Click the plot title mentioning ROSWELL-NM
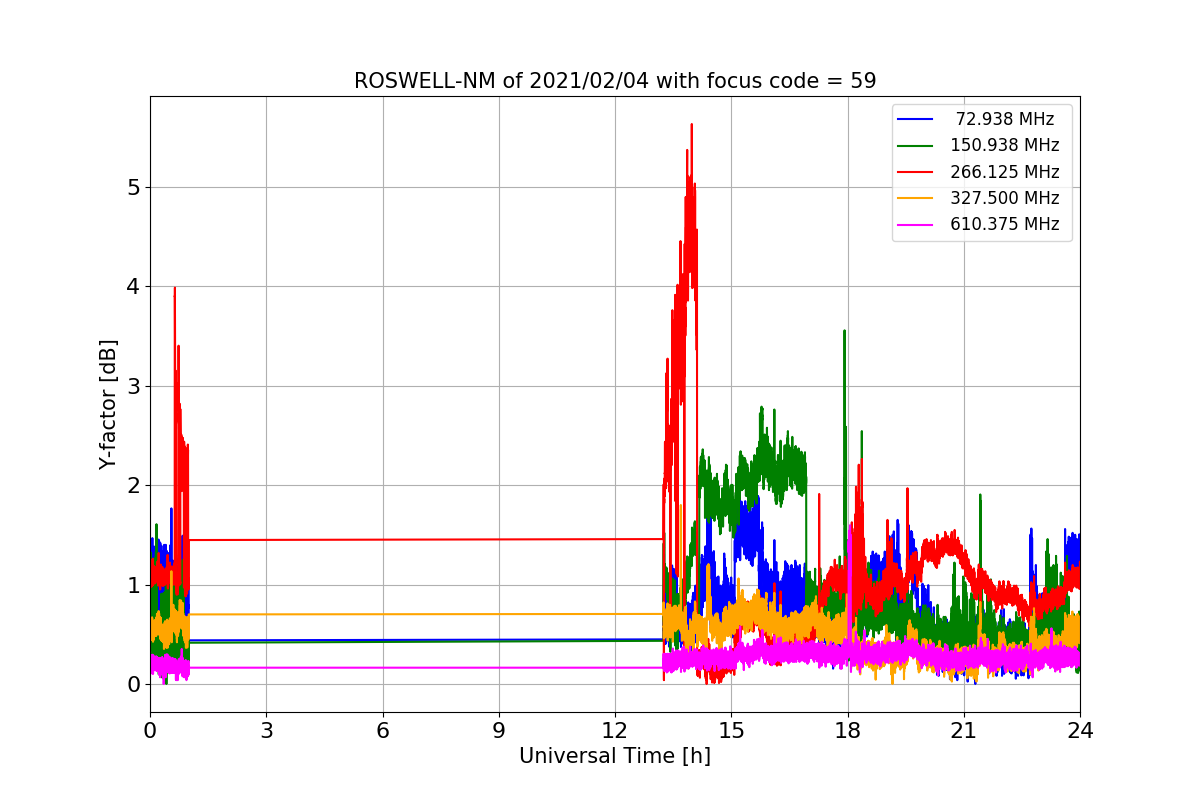 pyautogui.click(x=615, y=81)
